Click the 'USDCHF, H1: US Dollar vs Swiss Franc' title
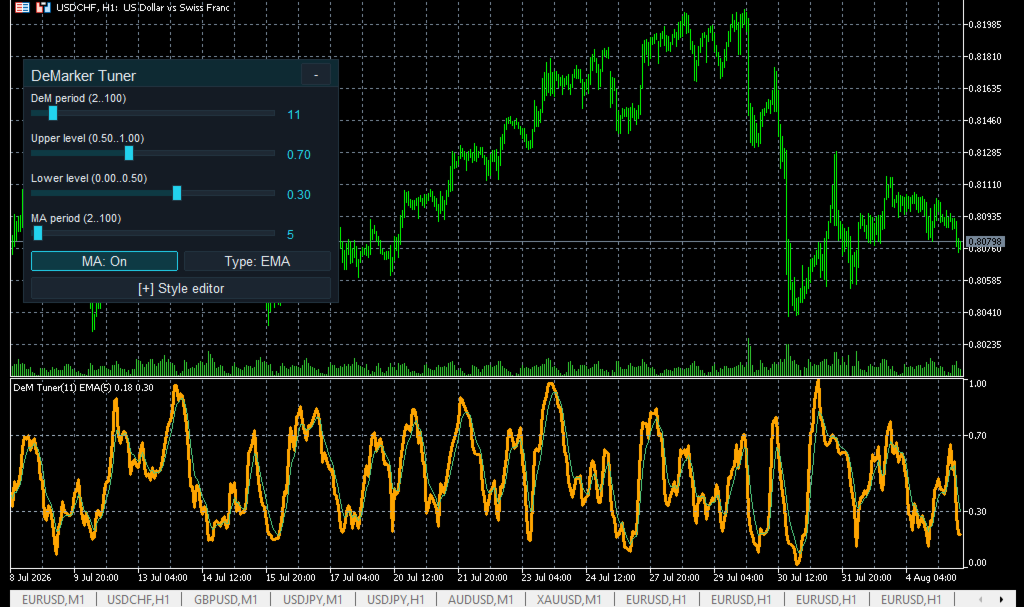 click(142, 8)
